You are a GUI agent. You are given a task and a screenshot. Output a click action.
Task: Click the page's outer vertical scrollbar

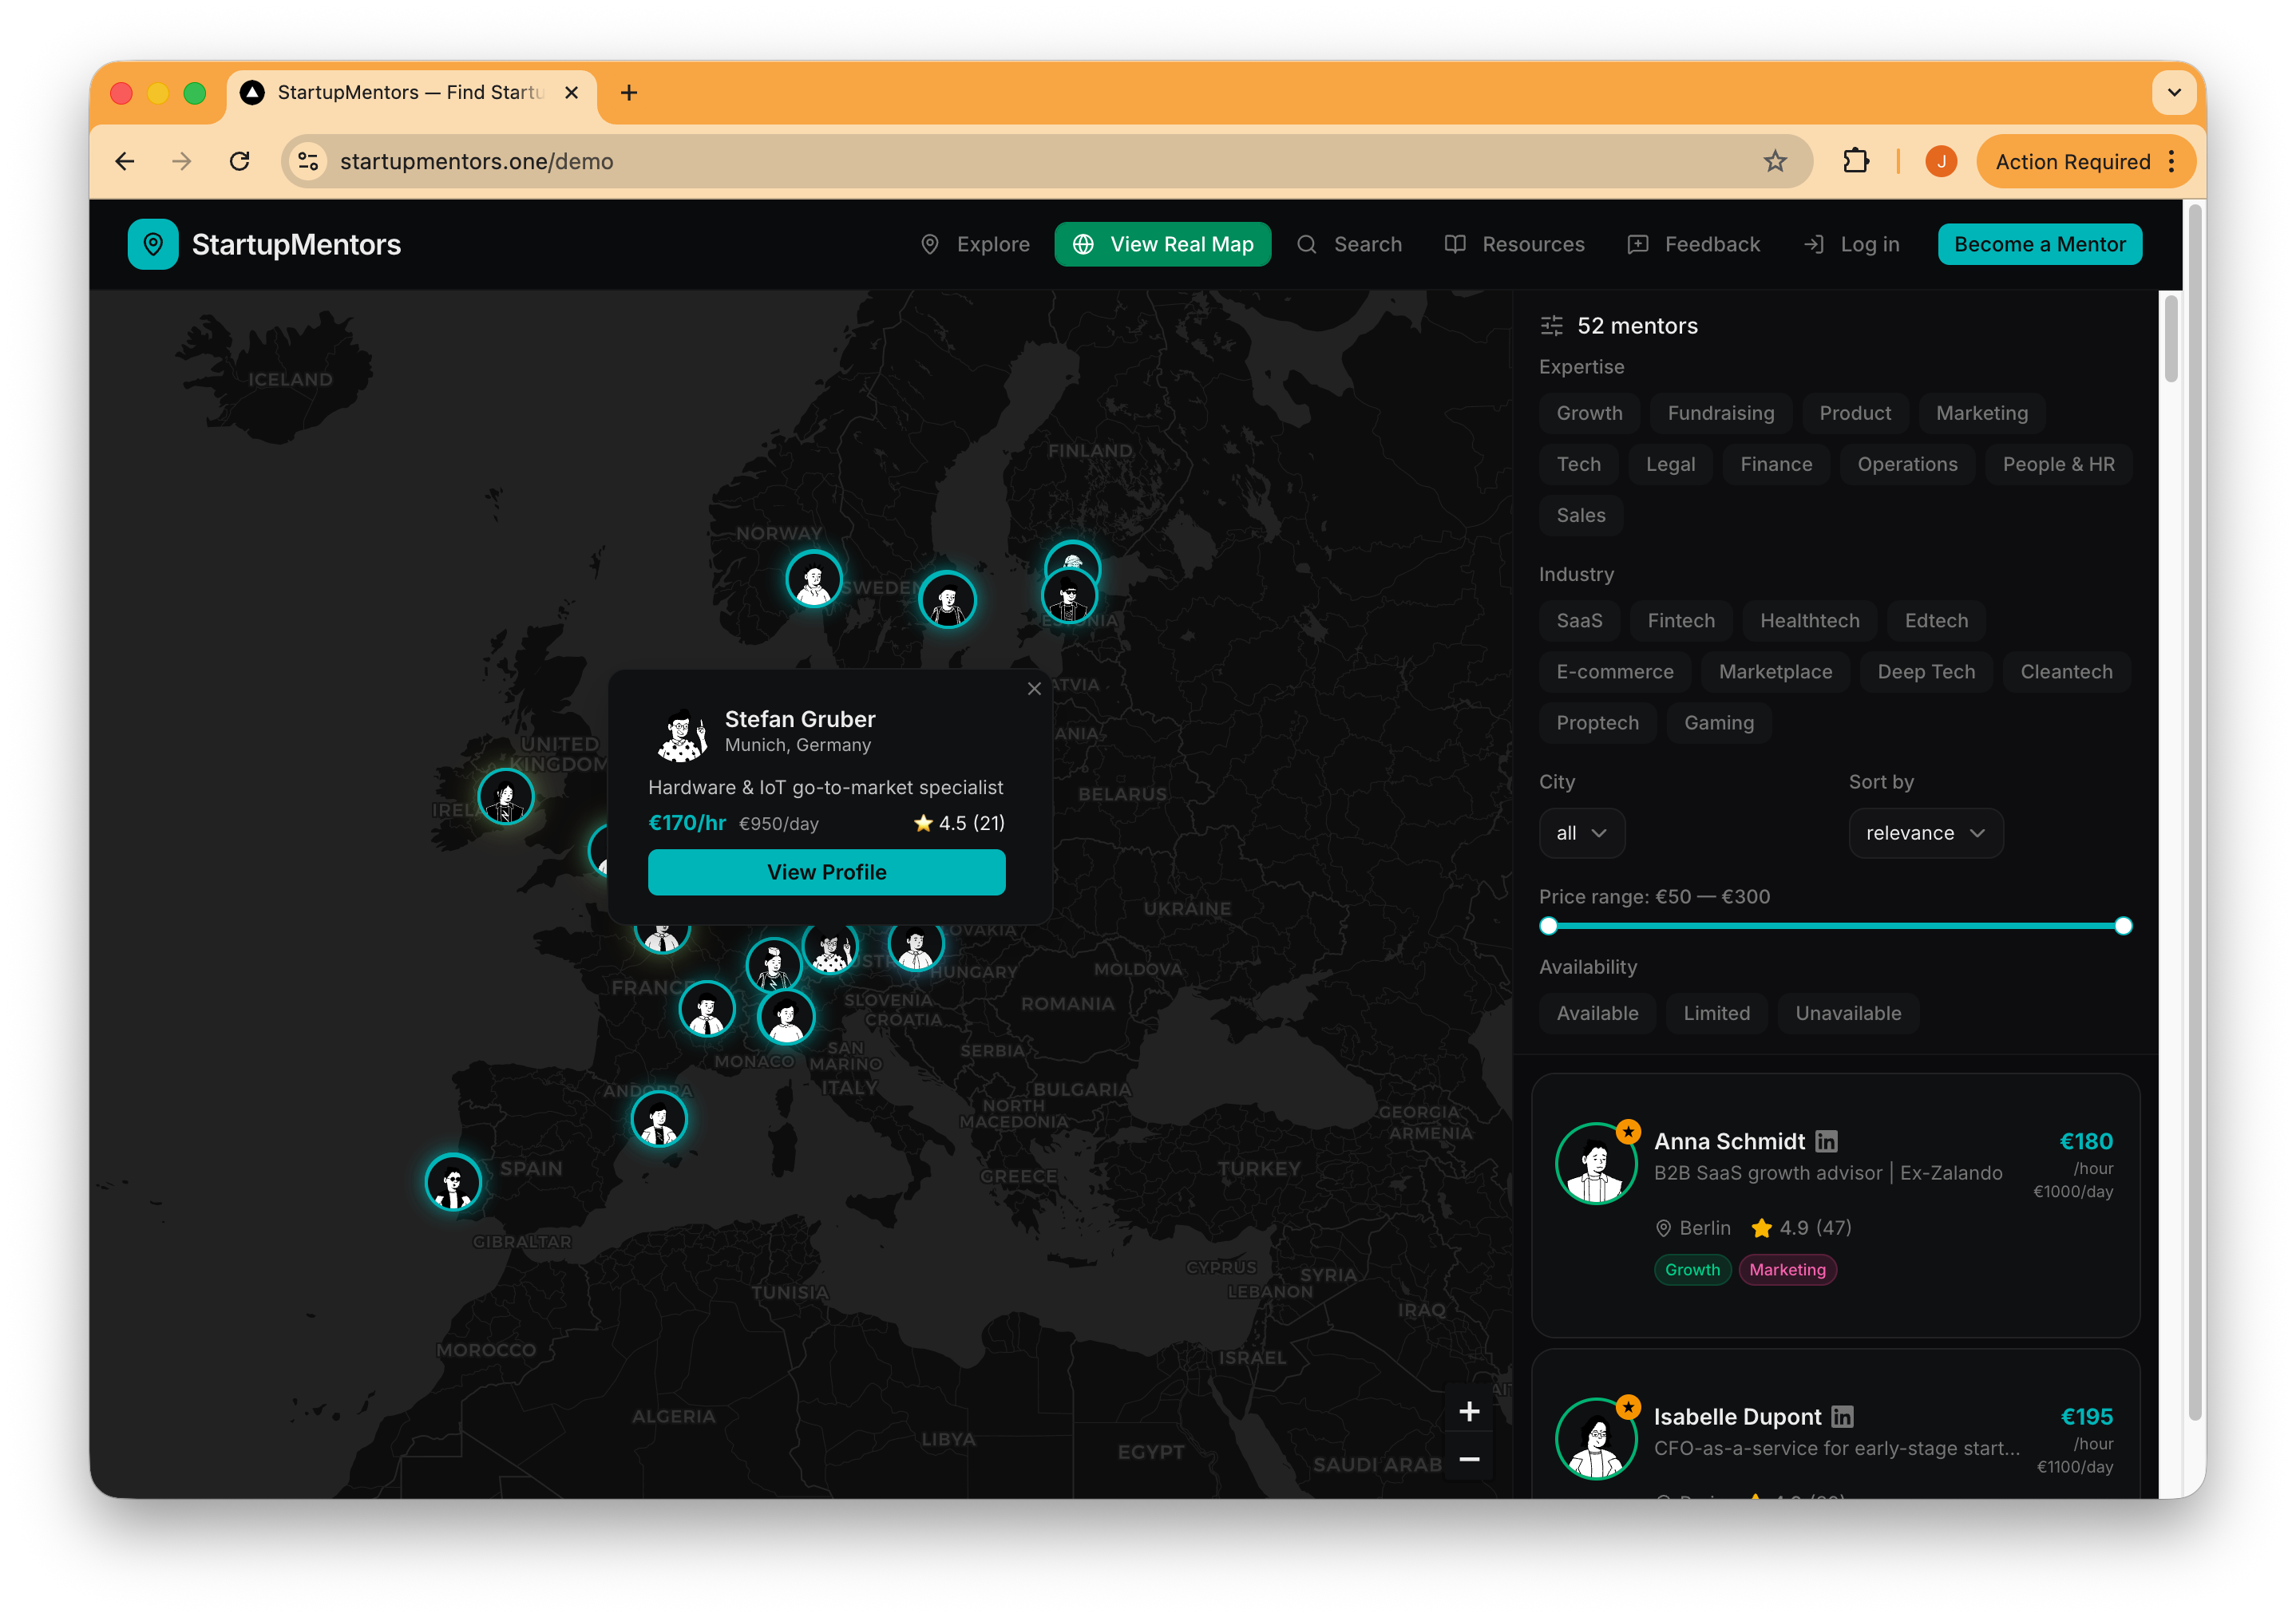coord(2195,810)
